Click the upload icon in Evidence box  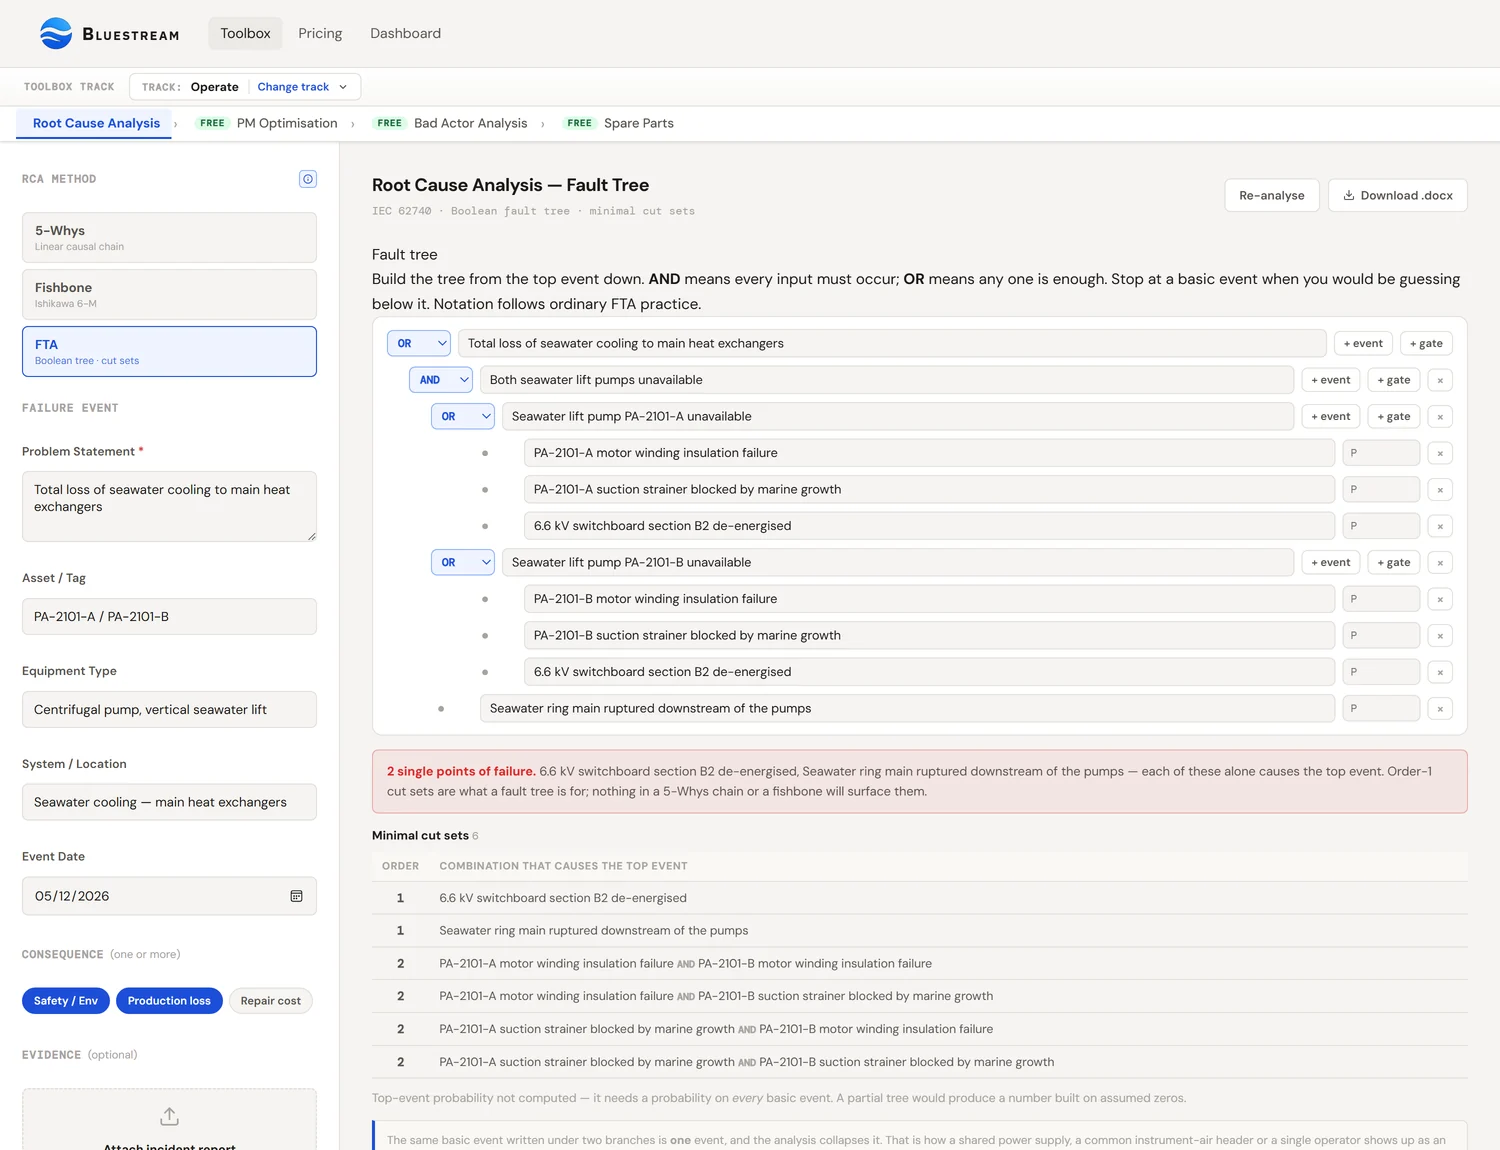[170, 1116]
